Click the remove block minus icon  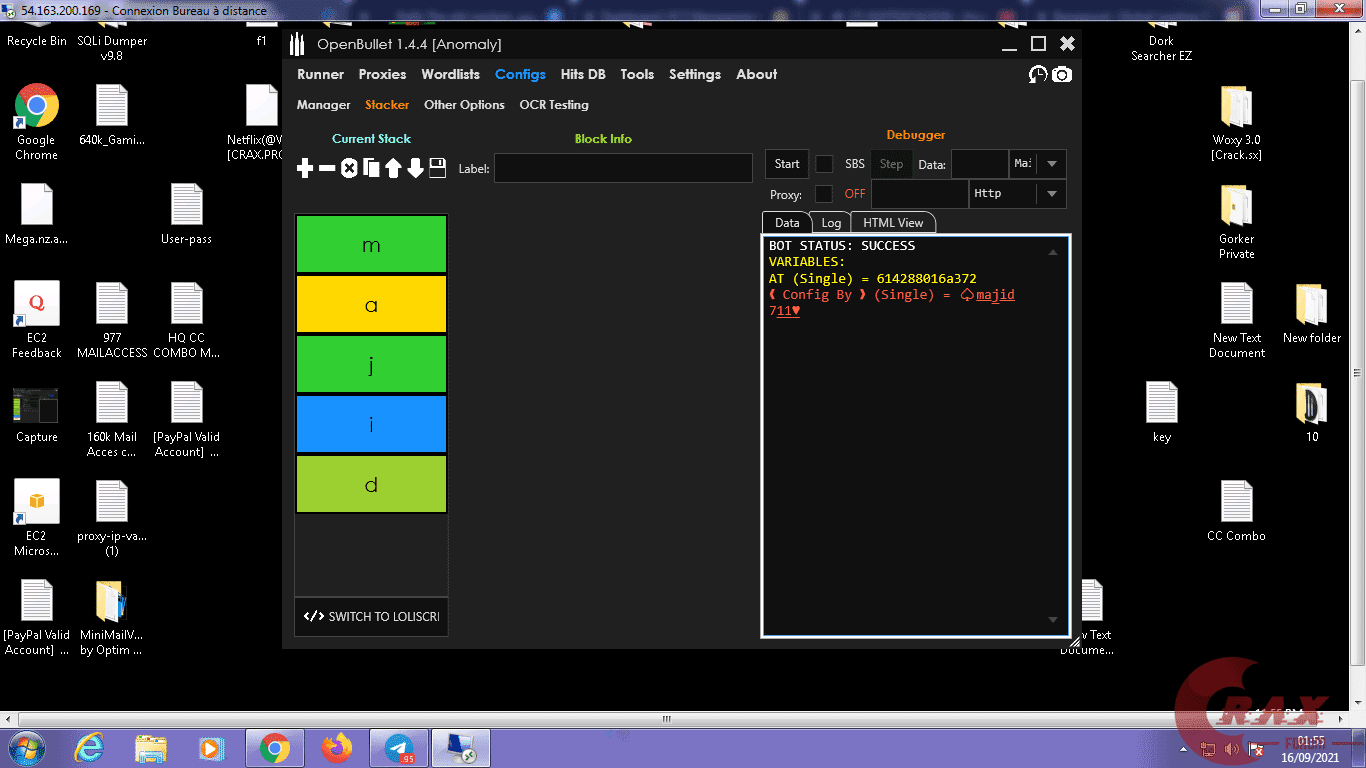coord(327,169)
